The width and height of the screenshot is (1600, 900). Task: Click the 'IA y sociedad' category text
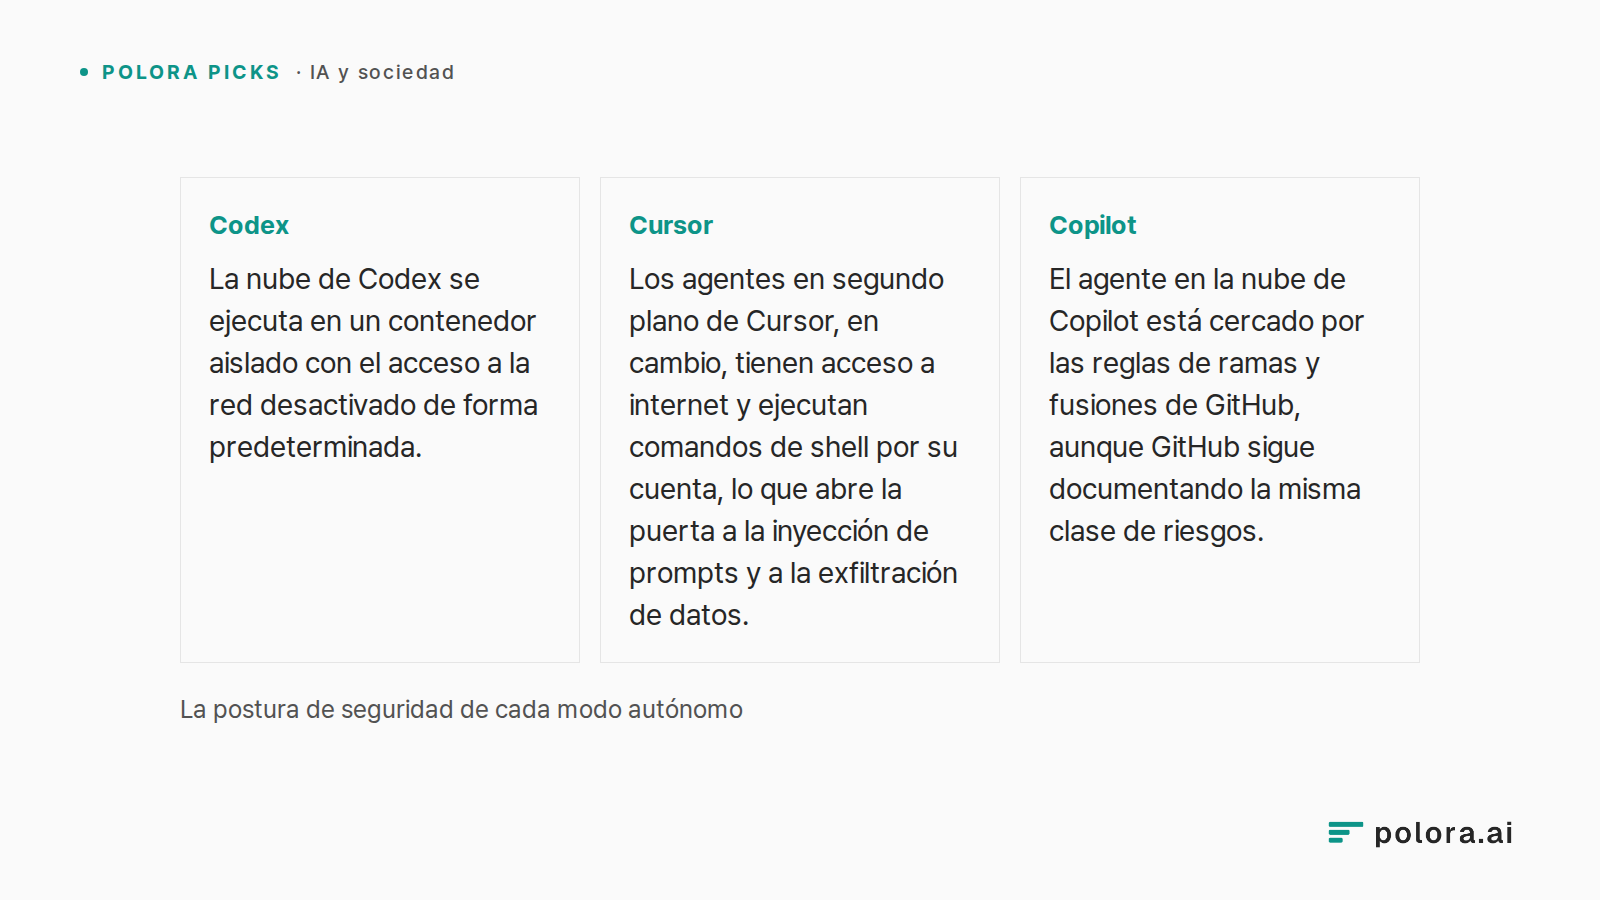click(x=382, y=72)
